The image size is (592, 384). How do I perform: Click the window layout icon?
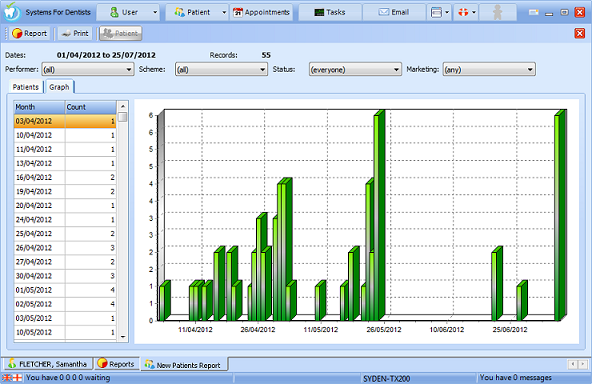point(436,12)
